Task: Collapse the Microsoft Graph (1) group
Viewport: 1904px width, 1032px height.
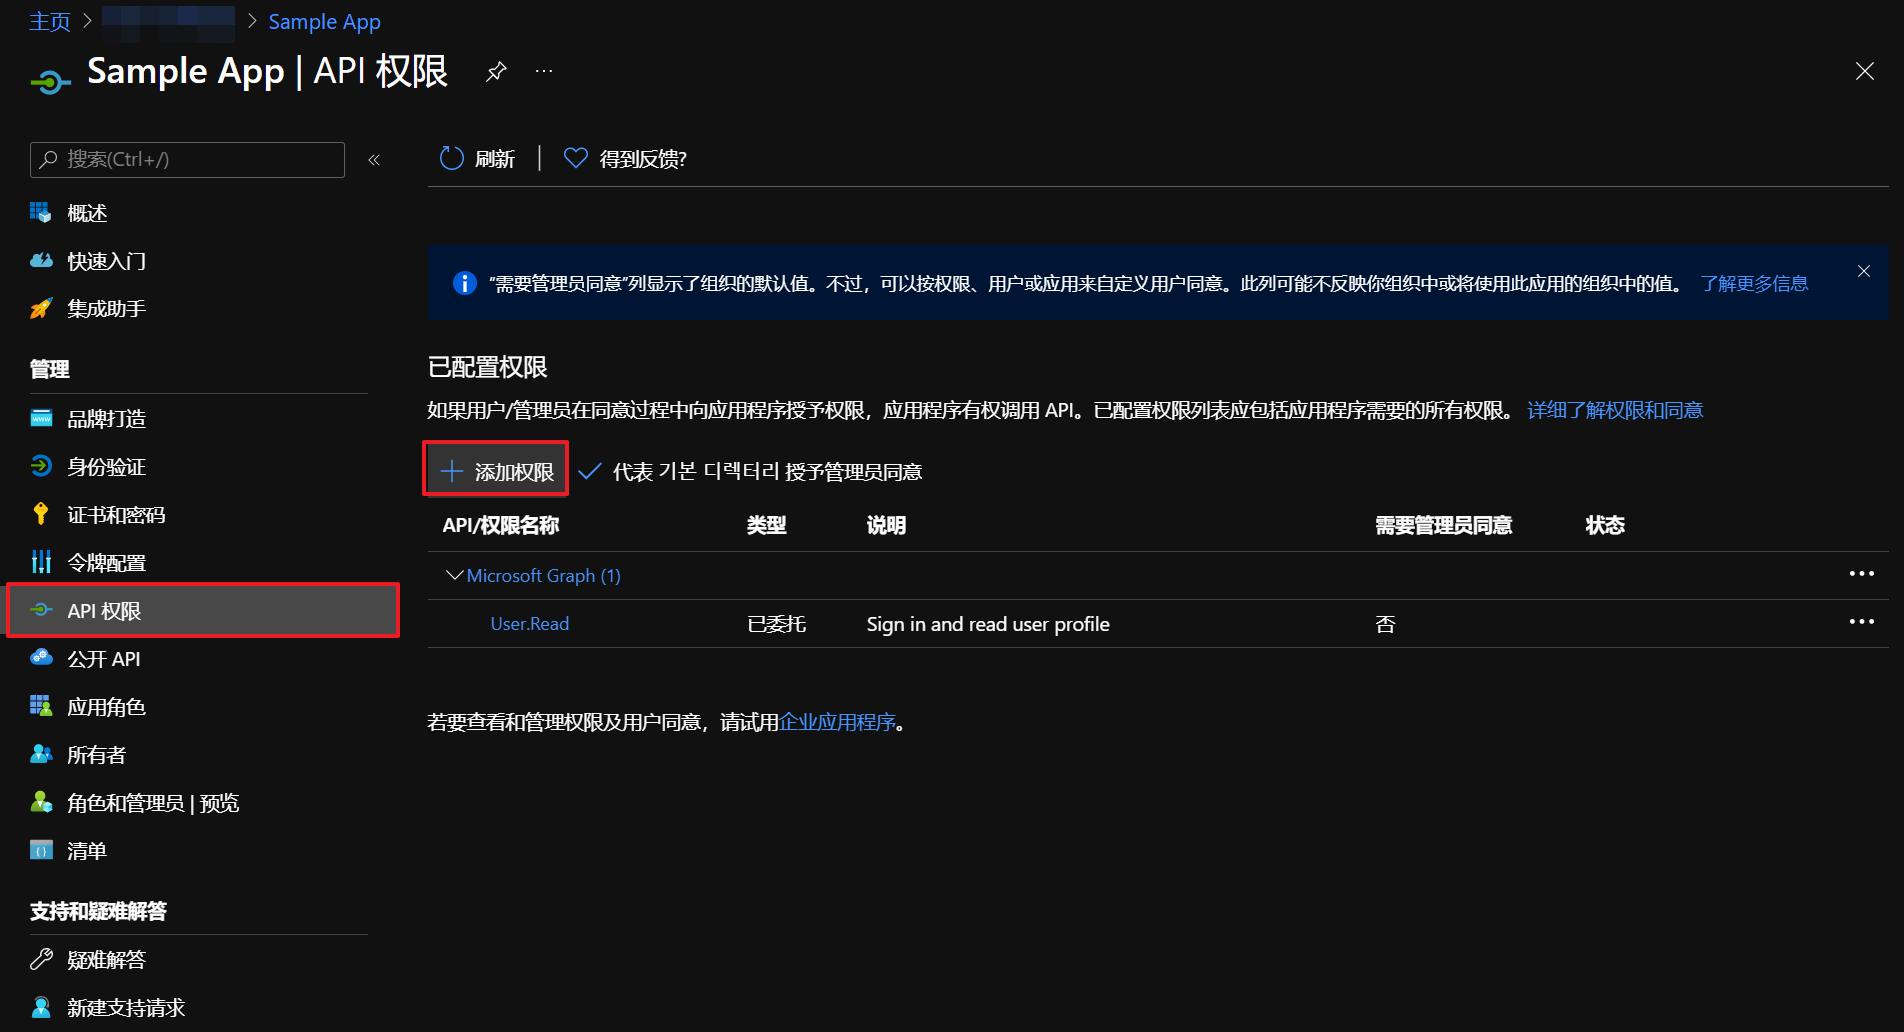Action: click(x=454, y=576)
